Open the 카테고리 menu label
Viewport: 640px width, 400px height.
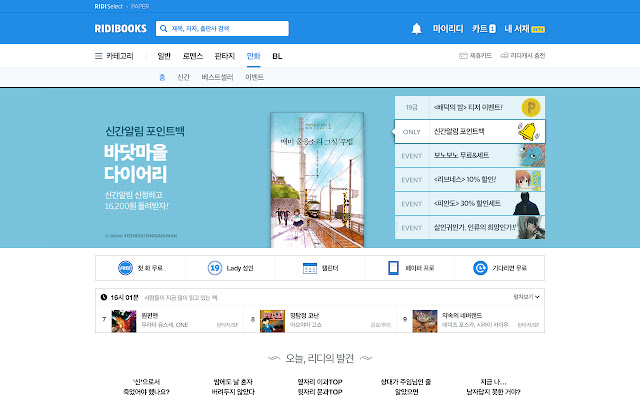point(120,56)
